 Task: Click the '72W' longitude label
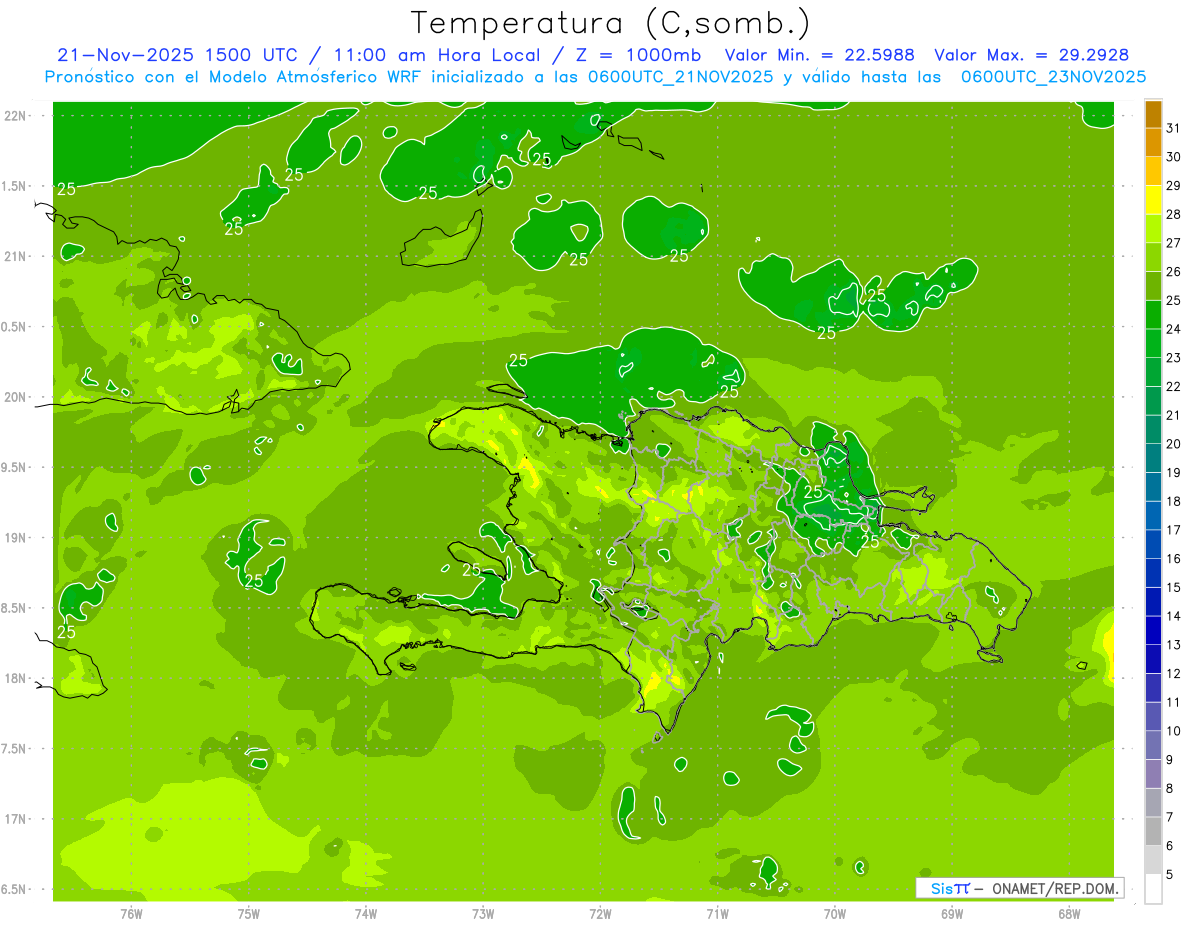click(600, 913)
